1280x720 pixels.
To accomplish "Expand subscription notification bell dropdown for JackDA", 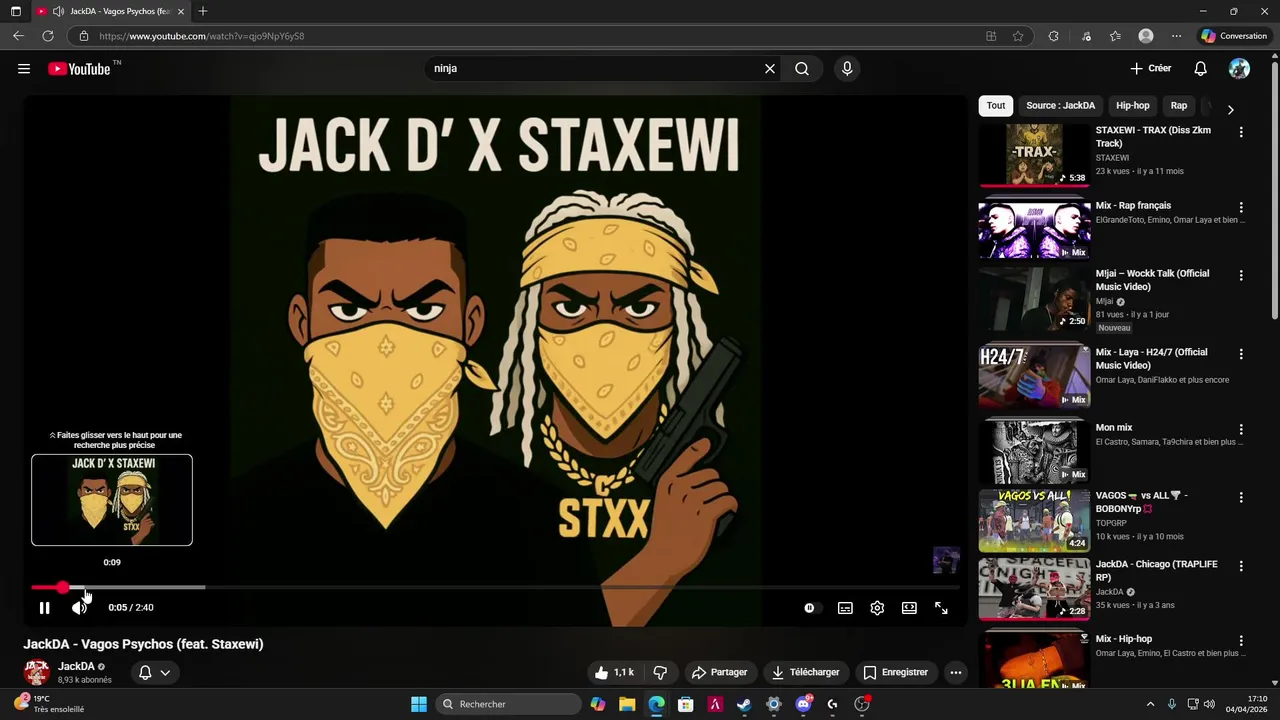I will click(154, 673).
